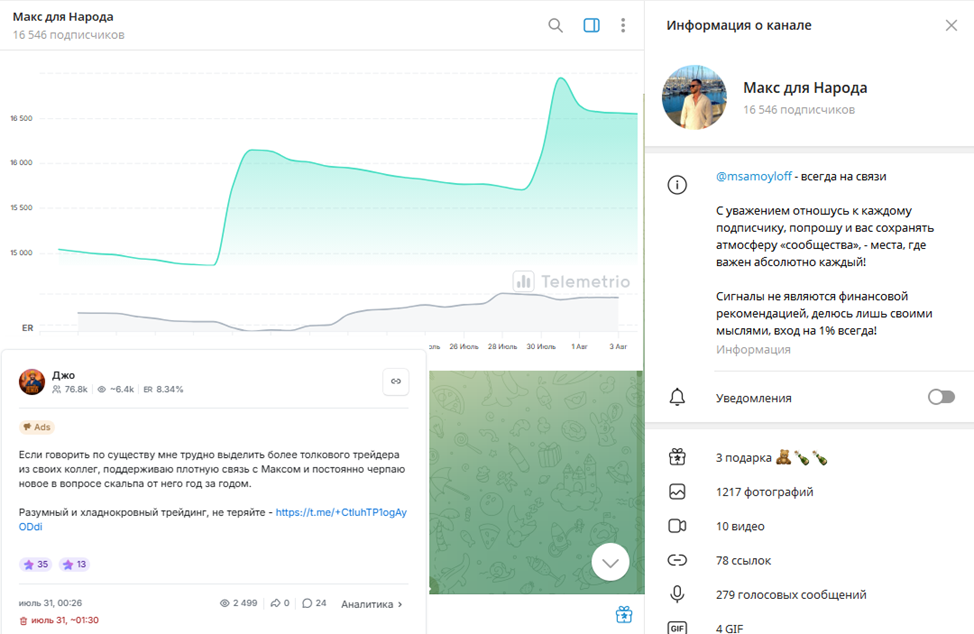Toggle the side panel layout icon
The width and height of the screenshot is (974, 634).
tap(591, 26)
